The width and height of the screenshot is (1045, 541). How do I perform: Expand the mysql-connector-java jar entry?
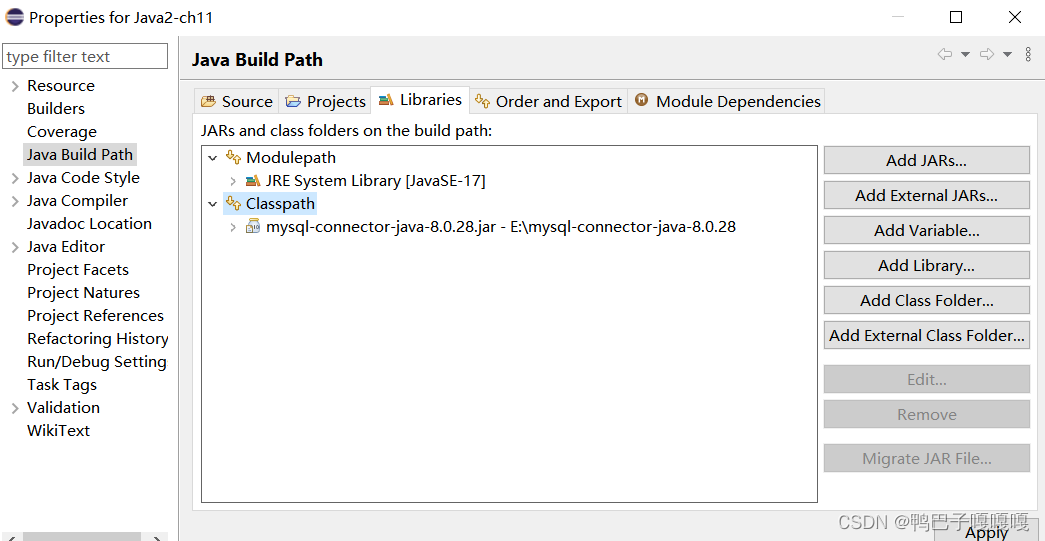coord(233,227)
